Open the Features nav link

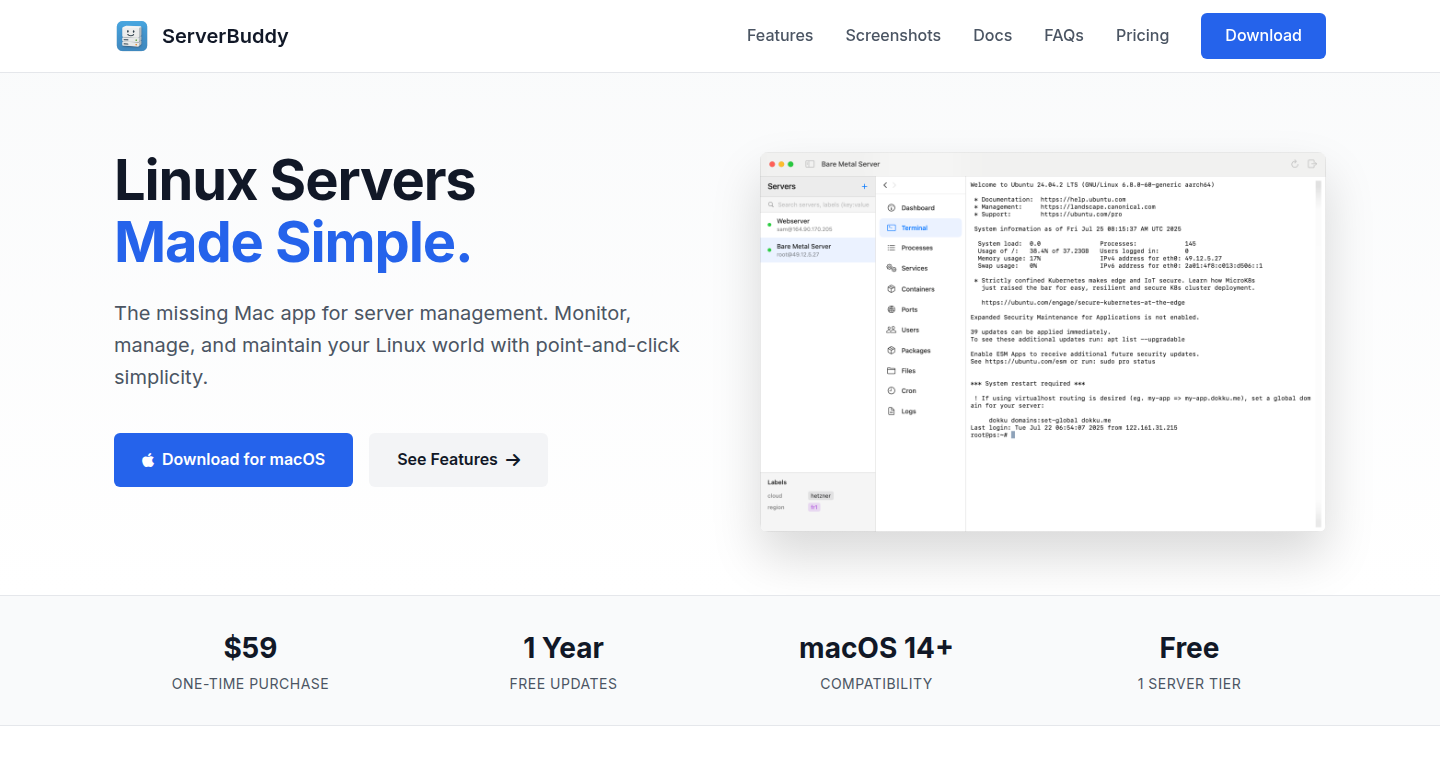point(780,35)
